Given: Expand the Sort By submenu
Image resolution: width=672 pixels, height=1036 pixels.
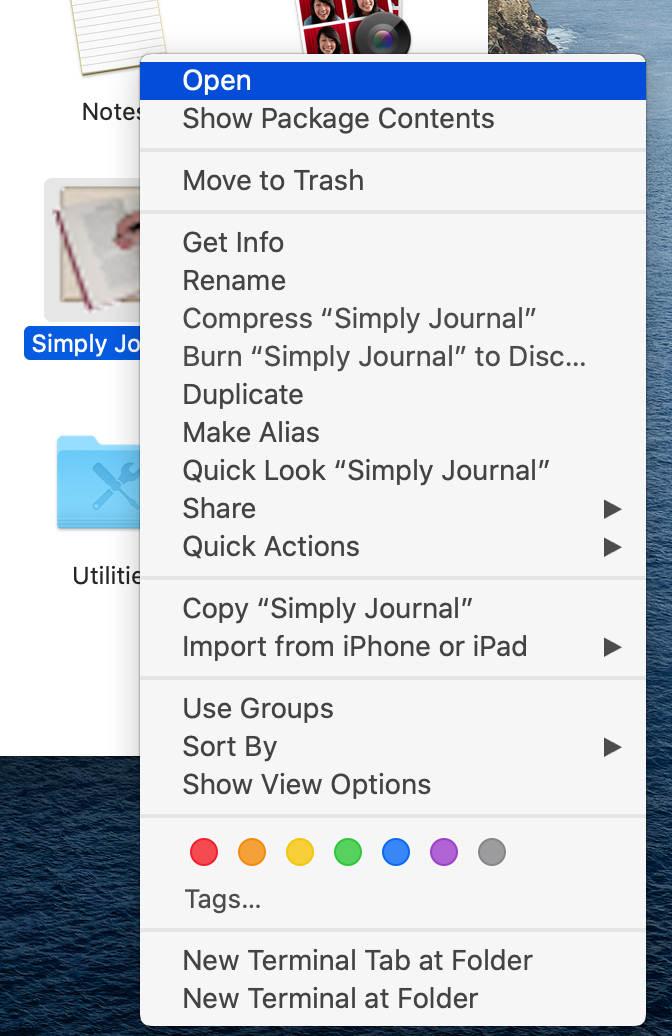Looking at the screenshot, I should click(x=400, y=747).
